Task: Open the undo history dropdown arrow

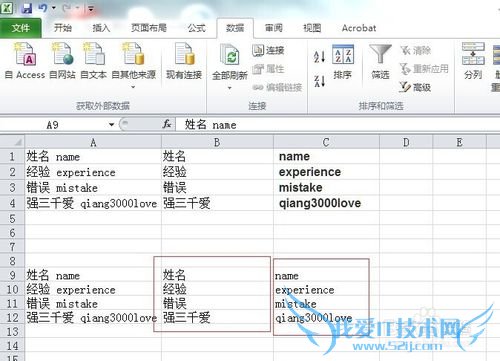Action: 54,8
